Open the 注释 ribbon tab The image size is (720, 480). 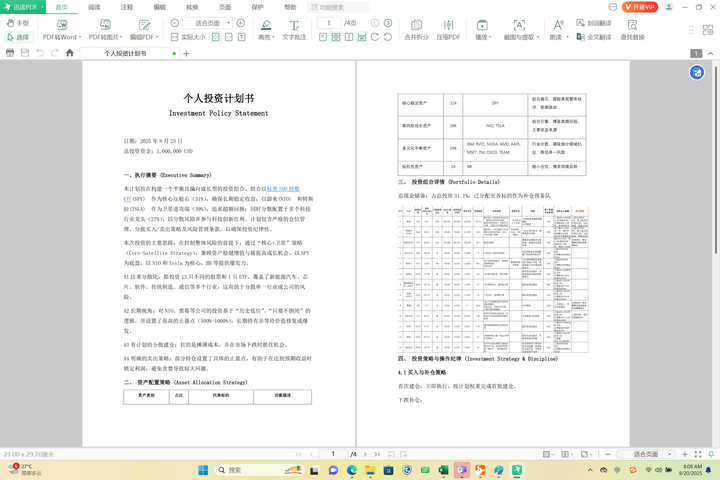coord(126,7)
